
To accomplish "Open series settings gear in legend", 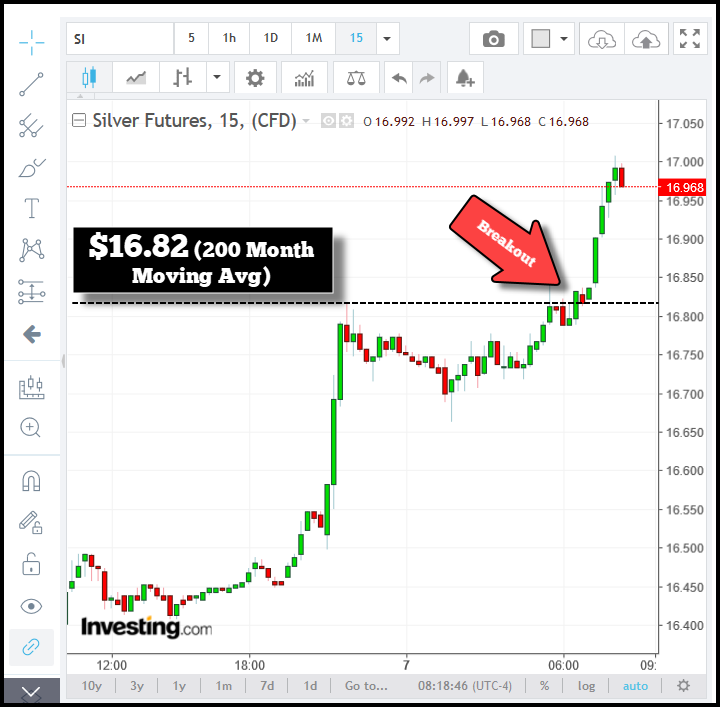I will pos(346,121).
